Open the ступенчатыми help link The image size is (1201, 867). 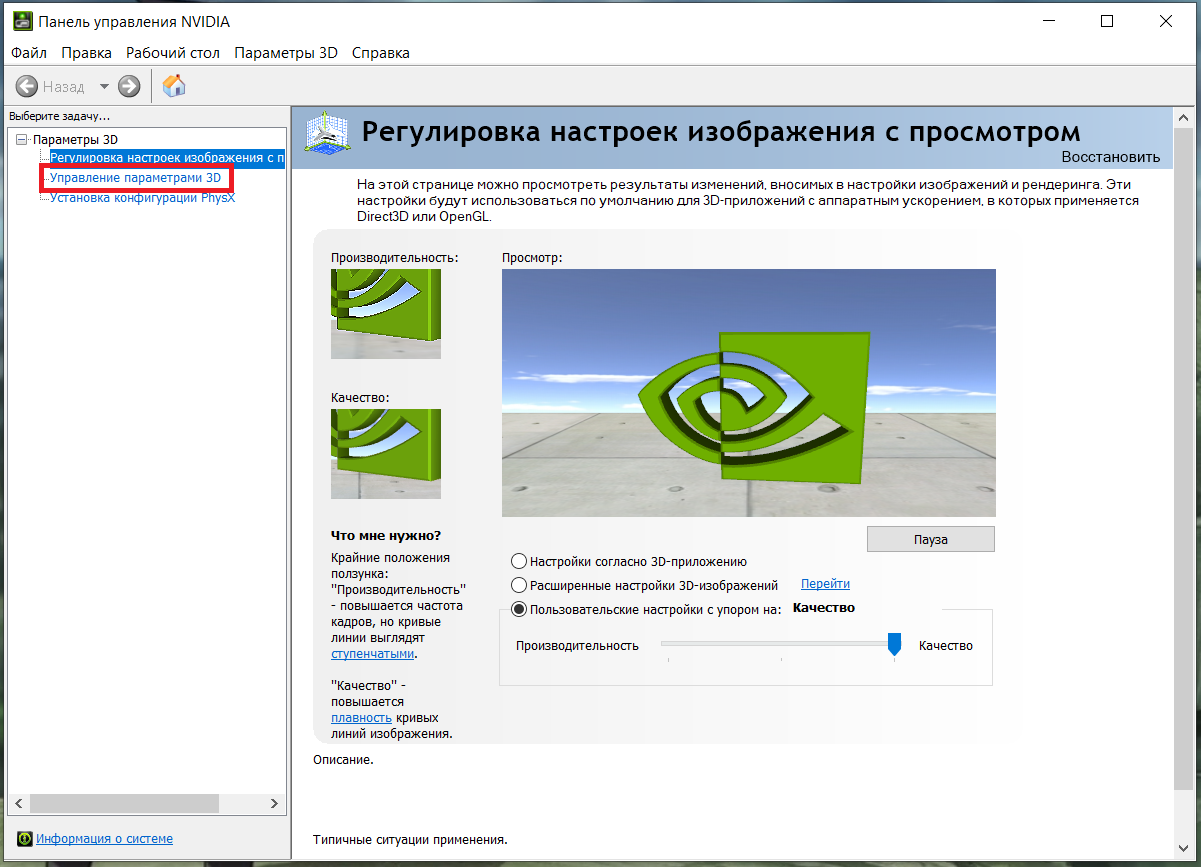[372, 653]
